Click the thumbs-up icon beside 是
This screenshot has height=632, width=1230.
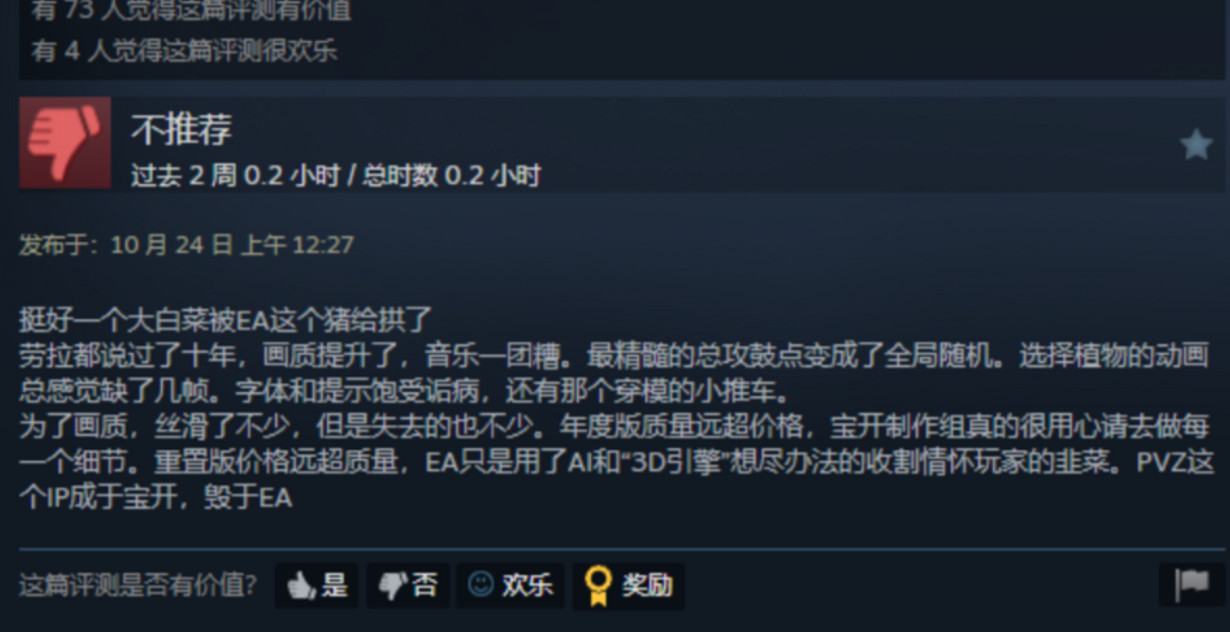(301, 586)
